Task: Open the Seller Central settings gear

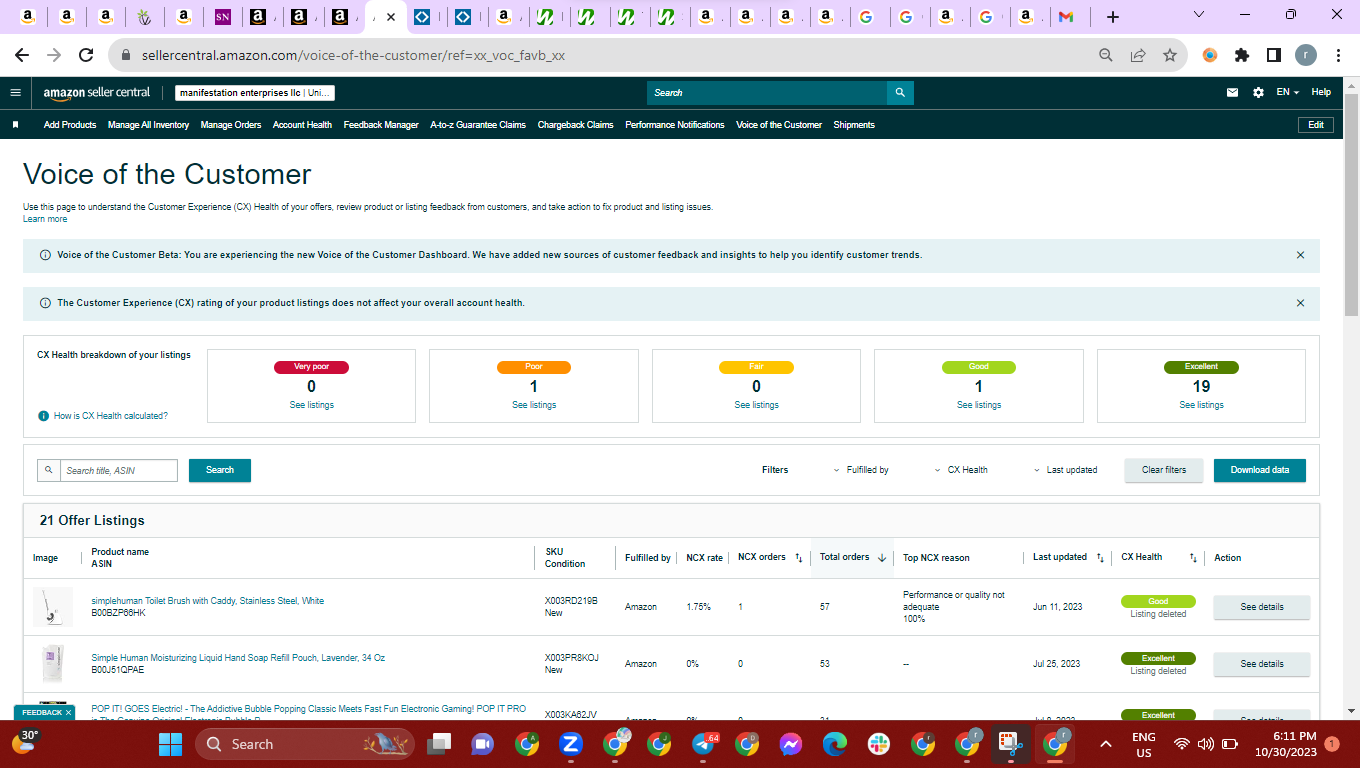Action: 1258,92
